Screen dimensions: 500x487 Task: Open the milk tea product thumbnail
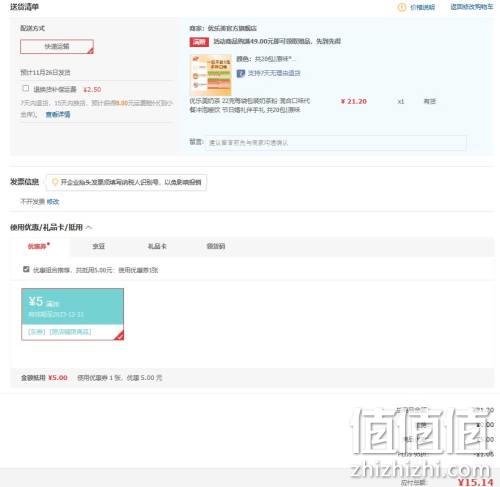[x=211, y=75]
